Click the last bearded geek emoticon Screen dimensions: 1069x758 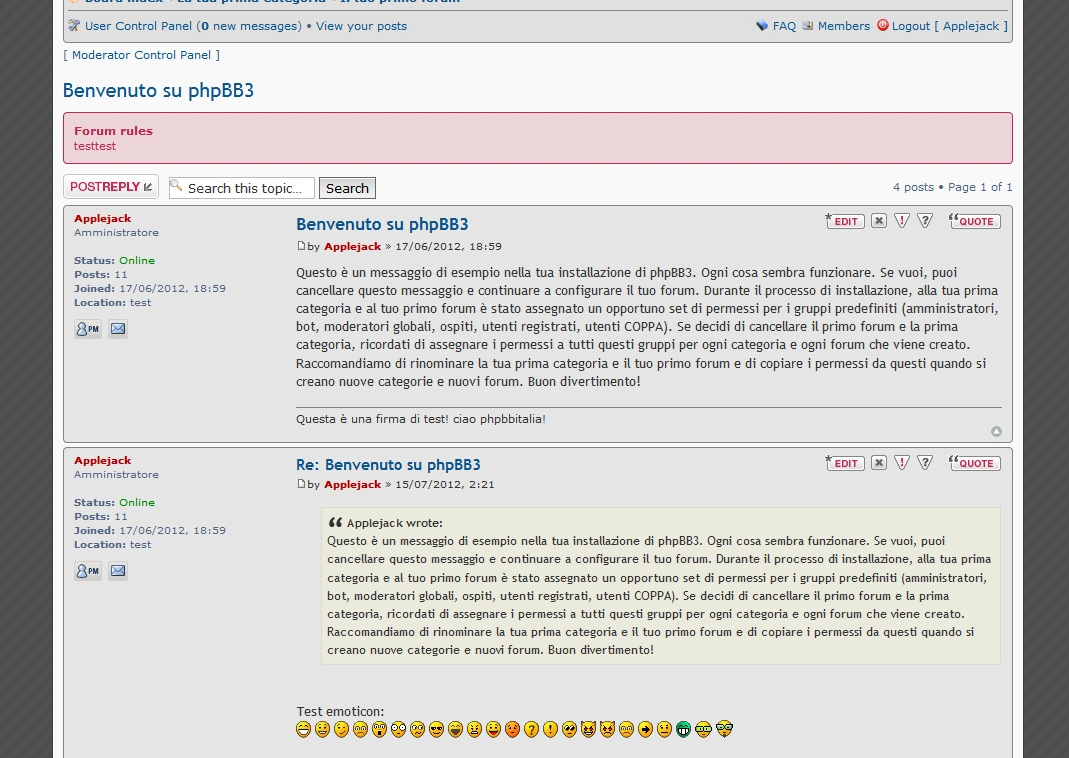point(724,729)
